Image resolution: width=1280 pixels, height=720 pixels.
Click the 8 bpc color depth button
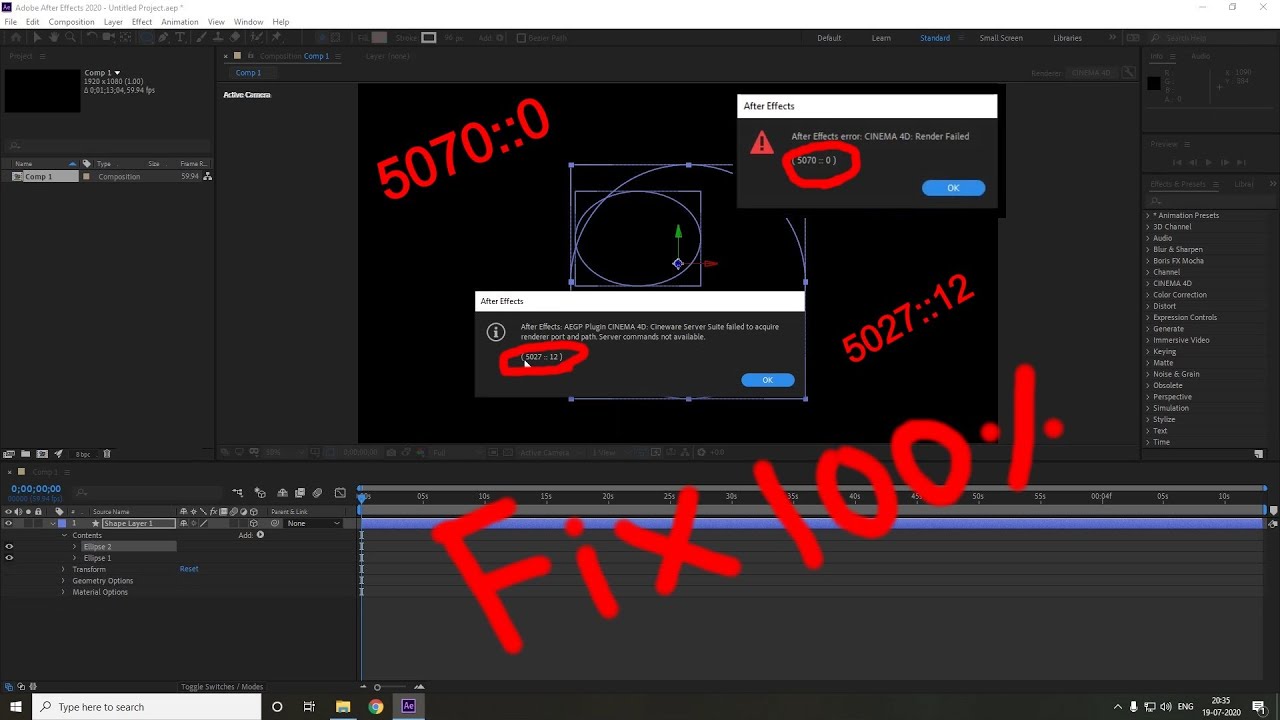82,453
